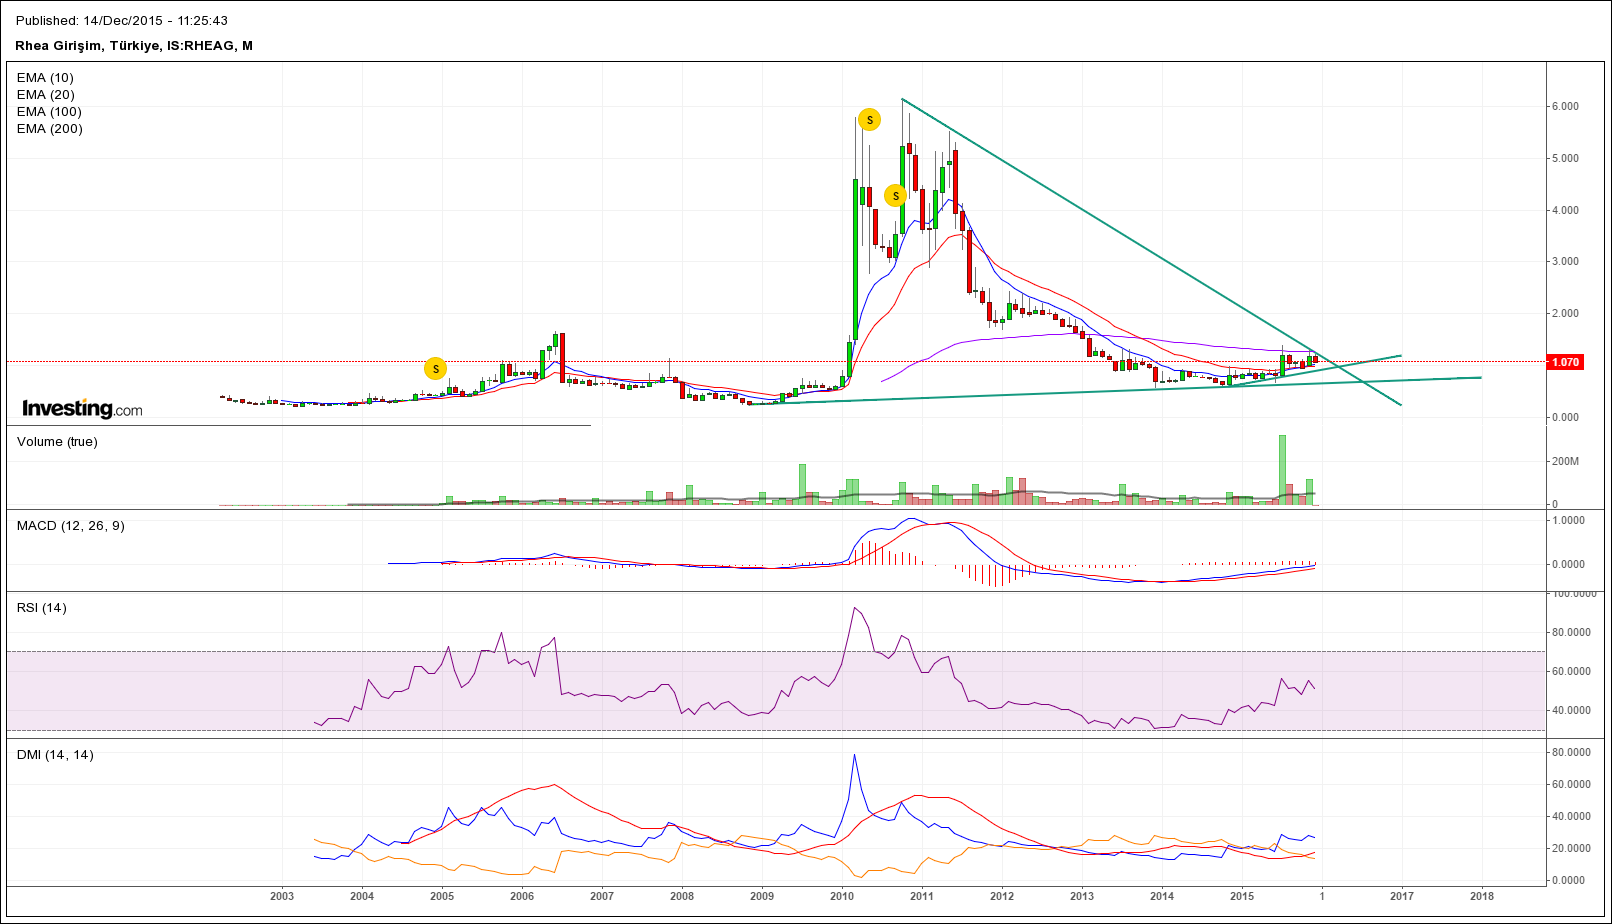Click the 200M label on the volume axis

click(1565, 462)
